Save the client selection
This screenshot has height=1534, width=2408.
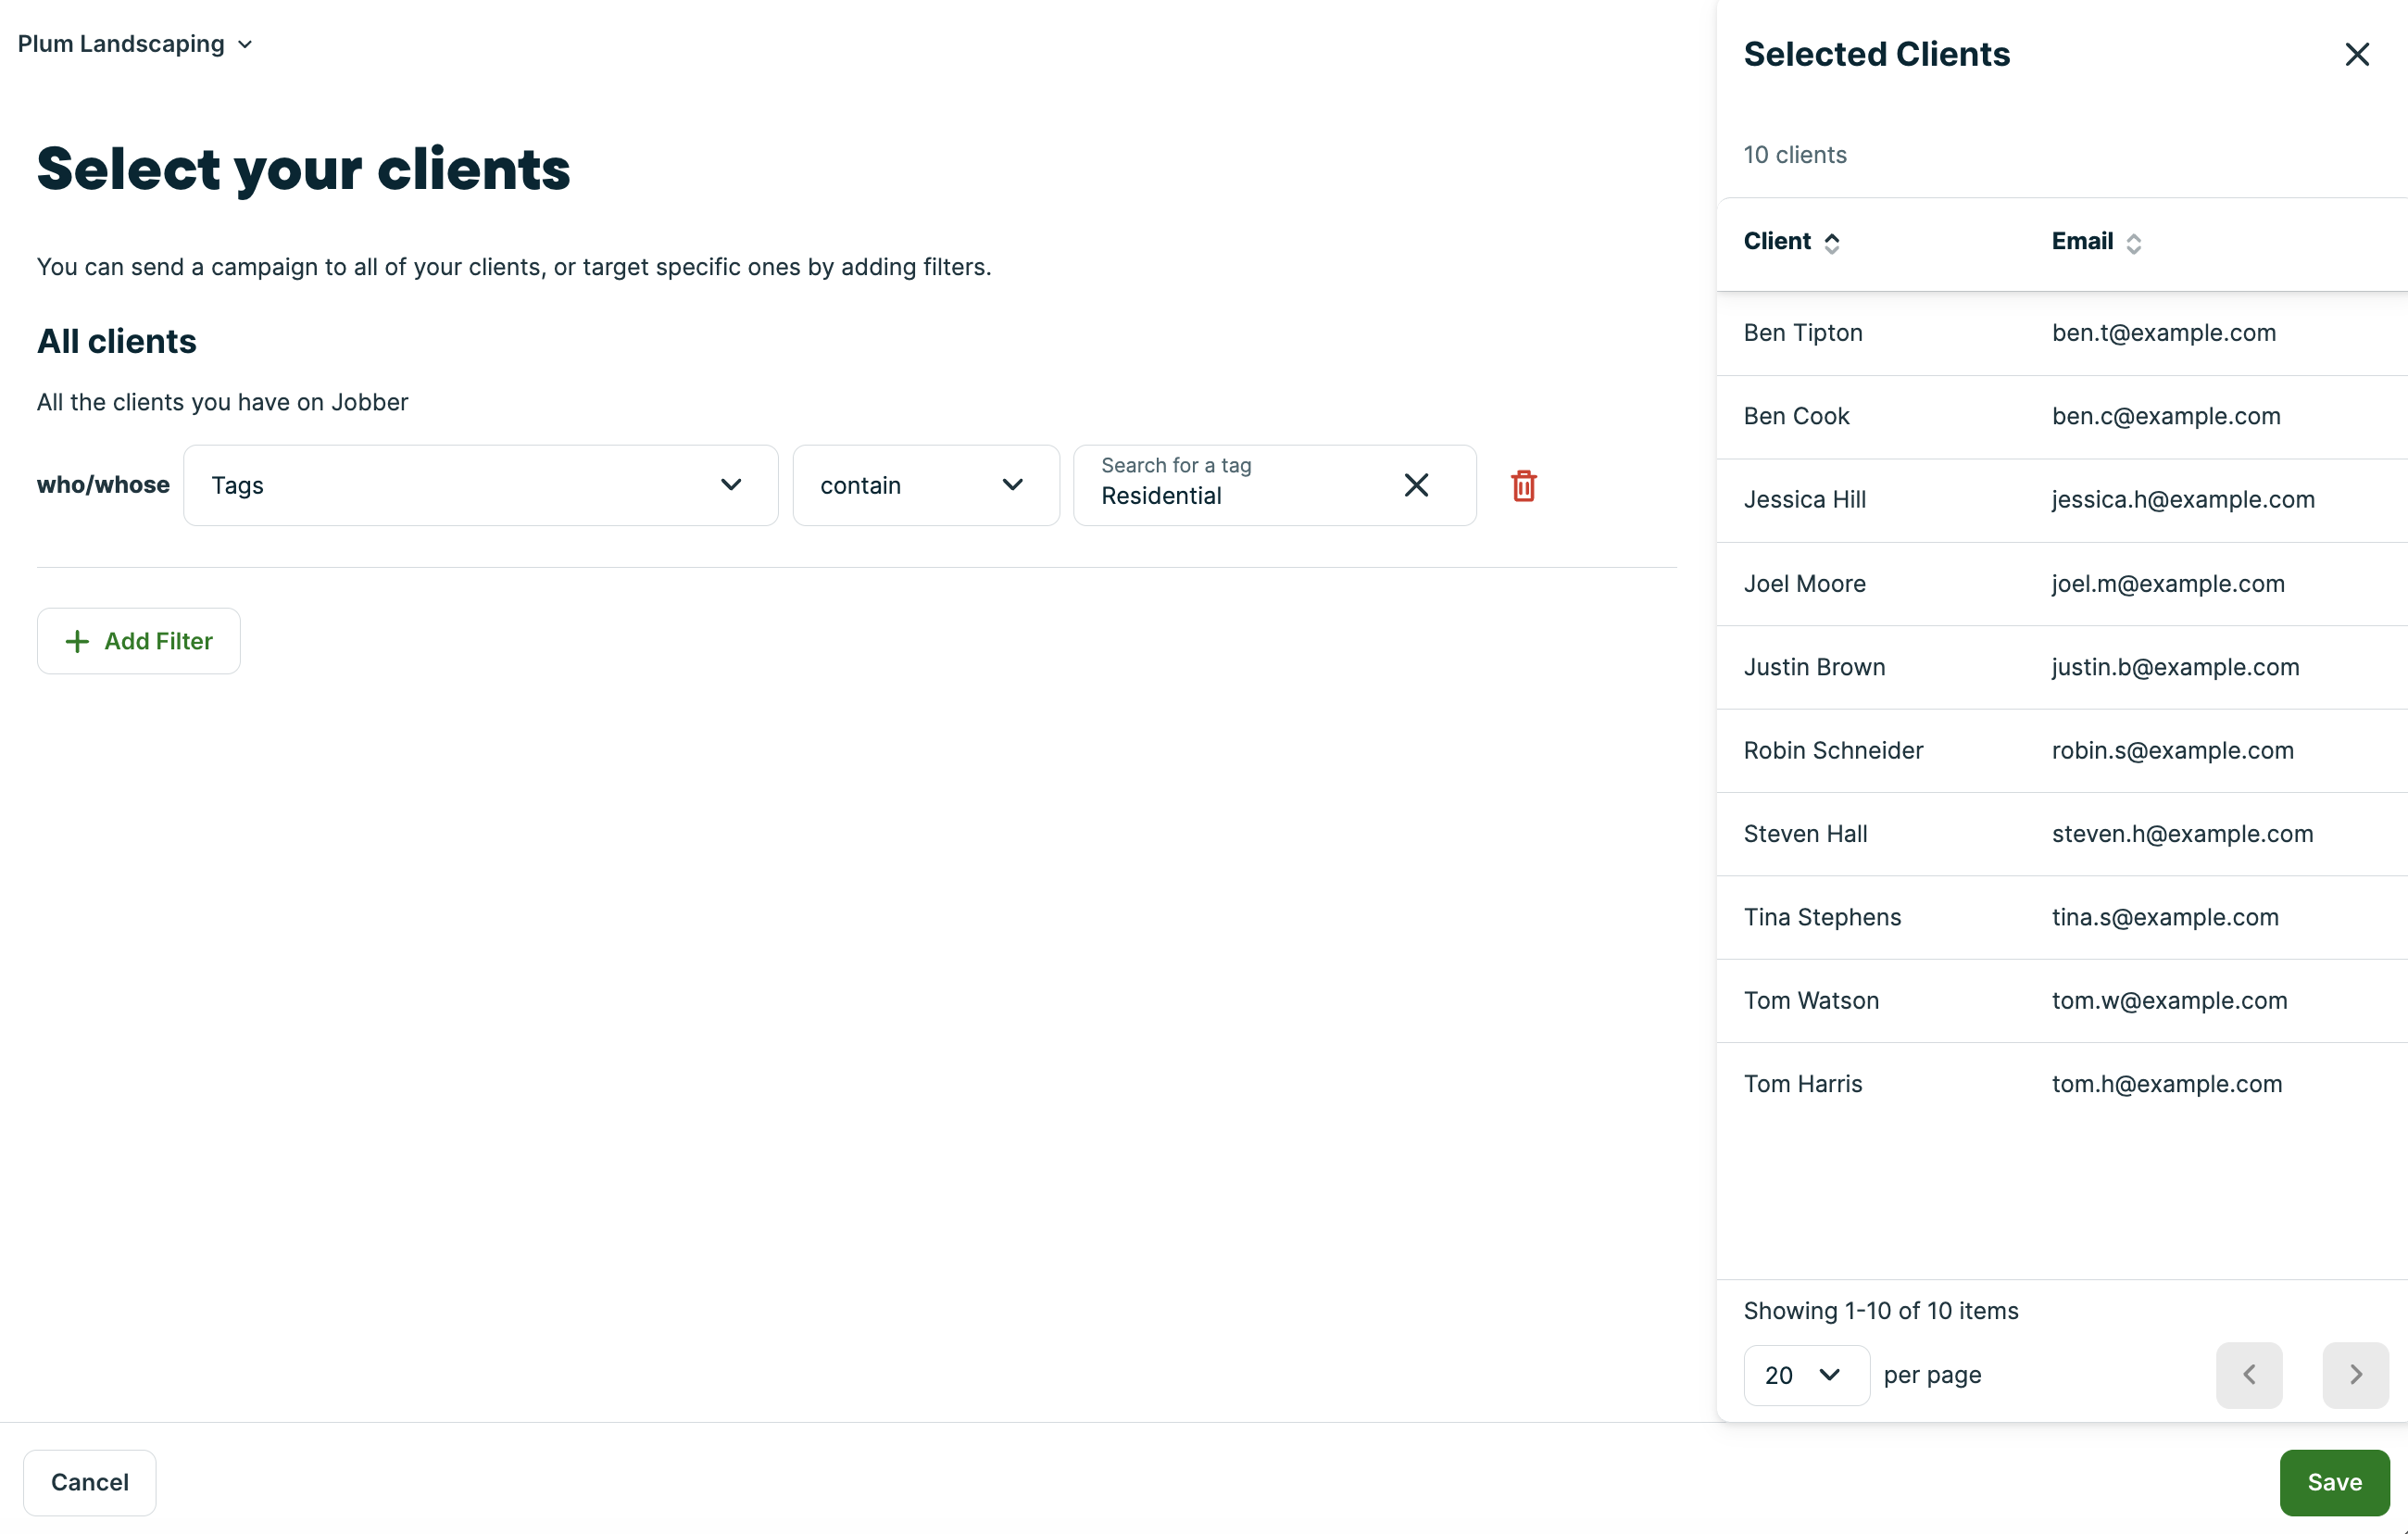pyautogui.click(x=2334, y=1482)
